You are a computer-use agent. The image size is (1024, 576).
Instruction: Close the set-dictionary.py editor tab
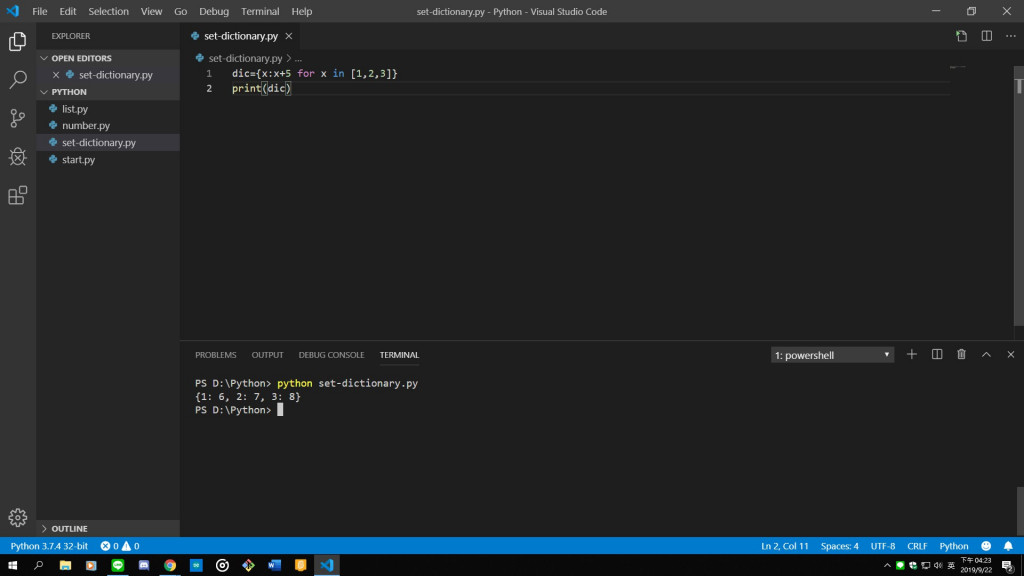[x=289, y=36]
